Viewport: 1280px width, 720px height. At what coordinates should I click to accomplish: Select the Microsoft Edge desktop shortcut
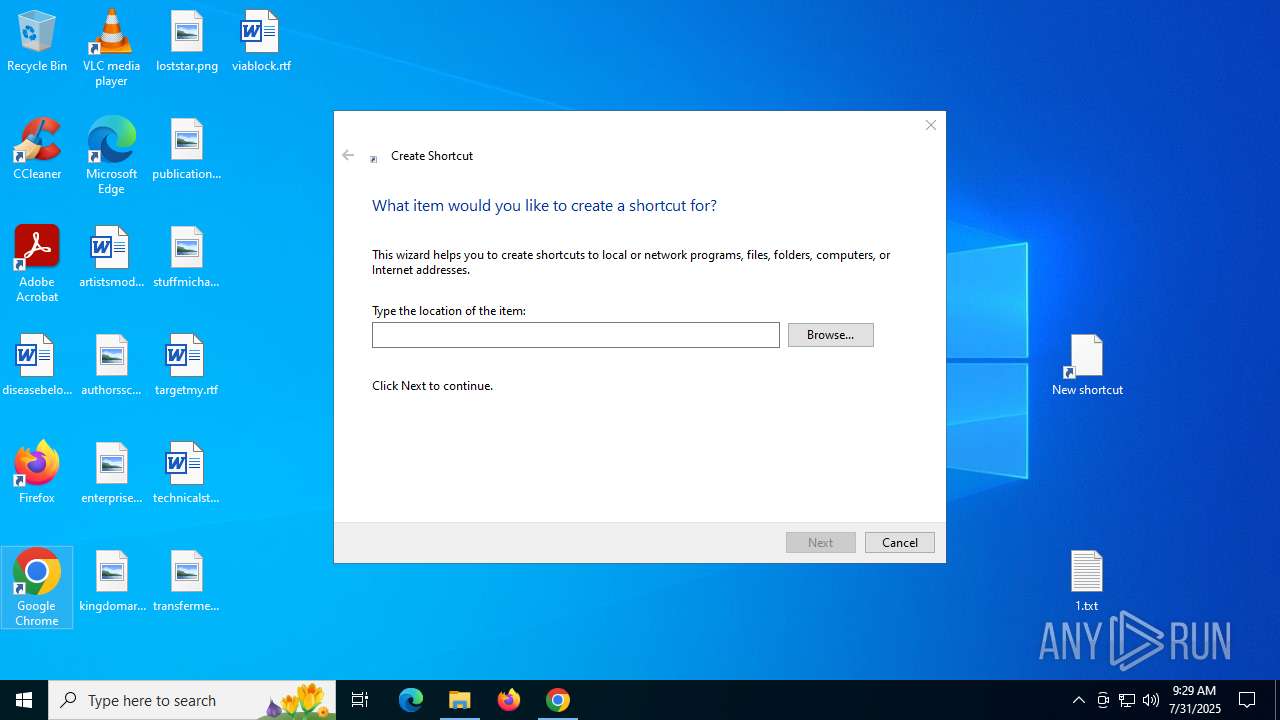pos(111,156)
